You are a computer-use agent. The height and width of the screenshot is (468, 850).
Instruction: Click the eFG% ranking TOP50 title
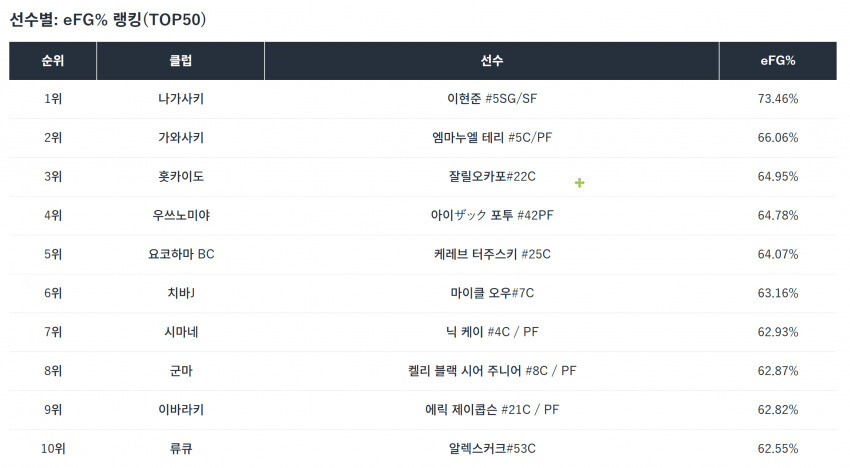pyautogui.click(x=108, y=19)
